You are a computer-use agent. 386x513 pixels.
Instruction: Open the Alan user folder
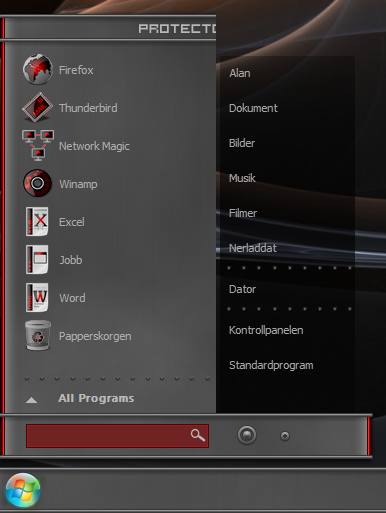point(240,73)
